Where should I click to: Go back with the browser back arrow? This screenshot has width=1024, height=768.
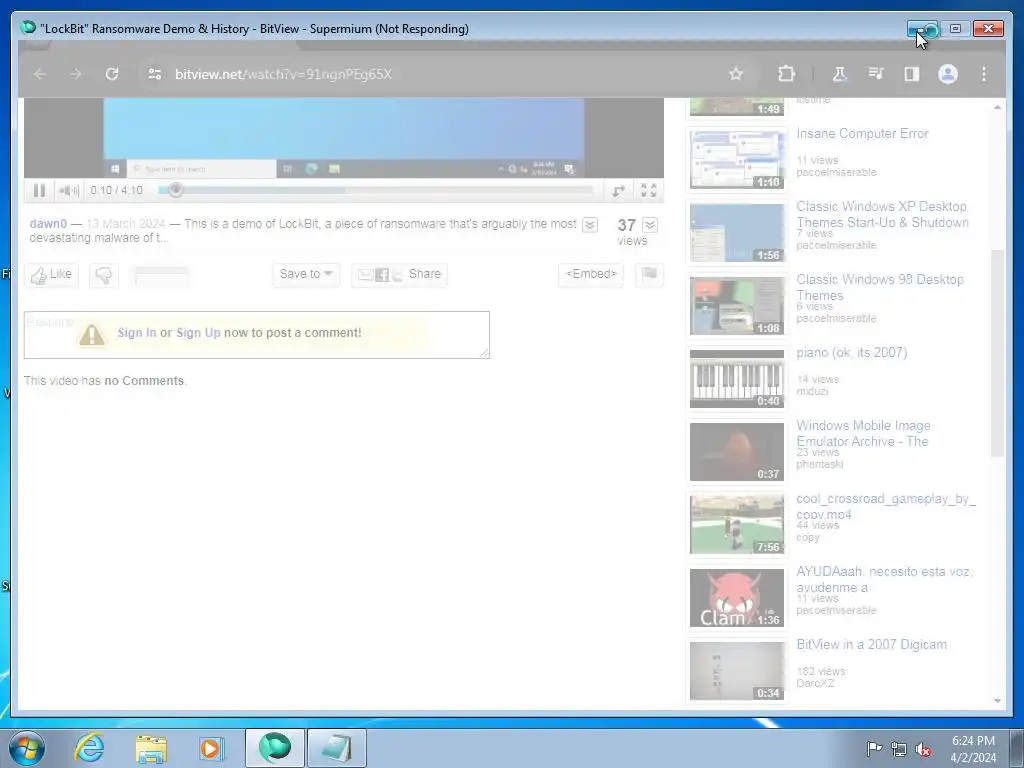pos(40,74)
